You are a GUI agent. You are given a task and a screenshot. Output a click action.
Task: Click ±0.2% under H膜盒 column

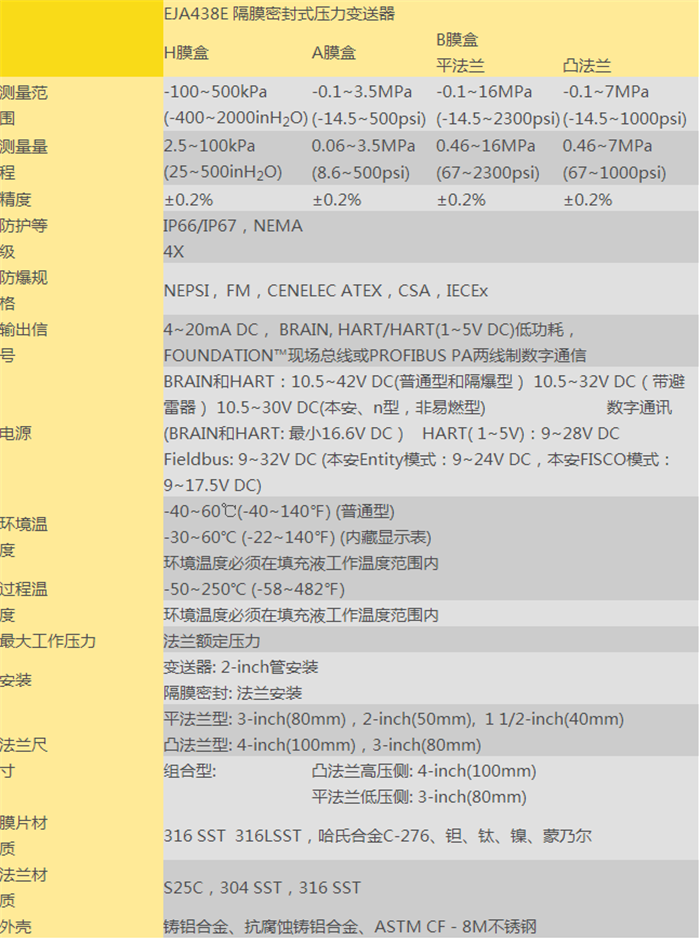coord(188,200)
